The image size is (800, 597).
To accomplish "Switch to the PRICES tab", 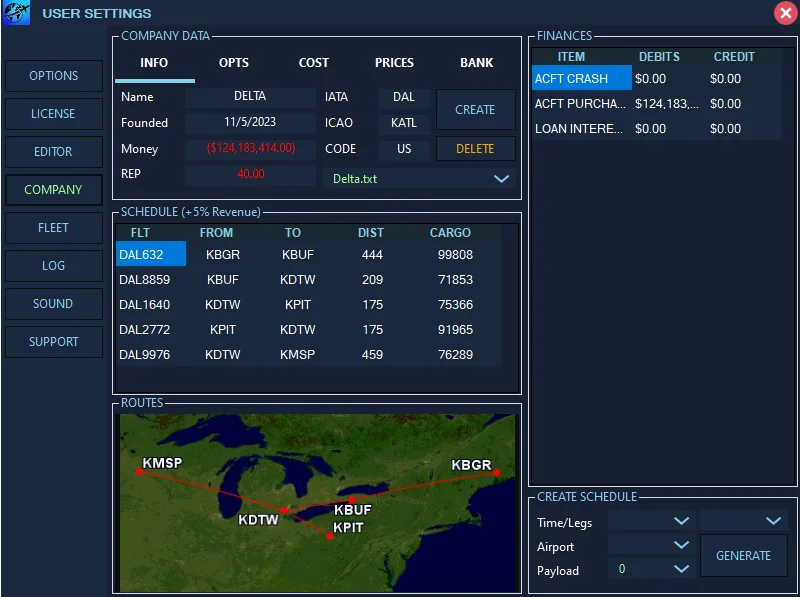I will point(394,63).
